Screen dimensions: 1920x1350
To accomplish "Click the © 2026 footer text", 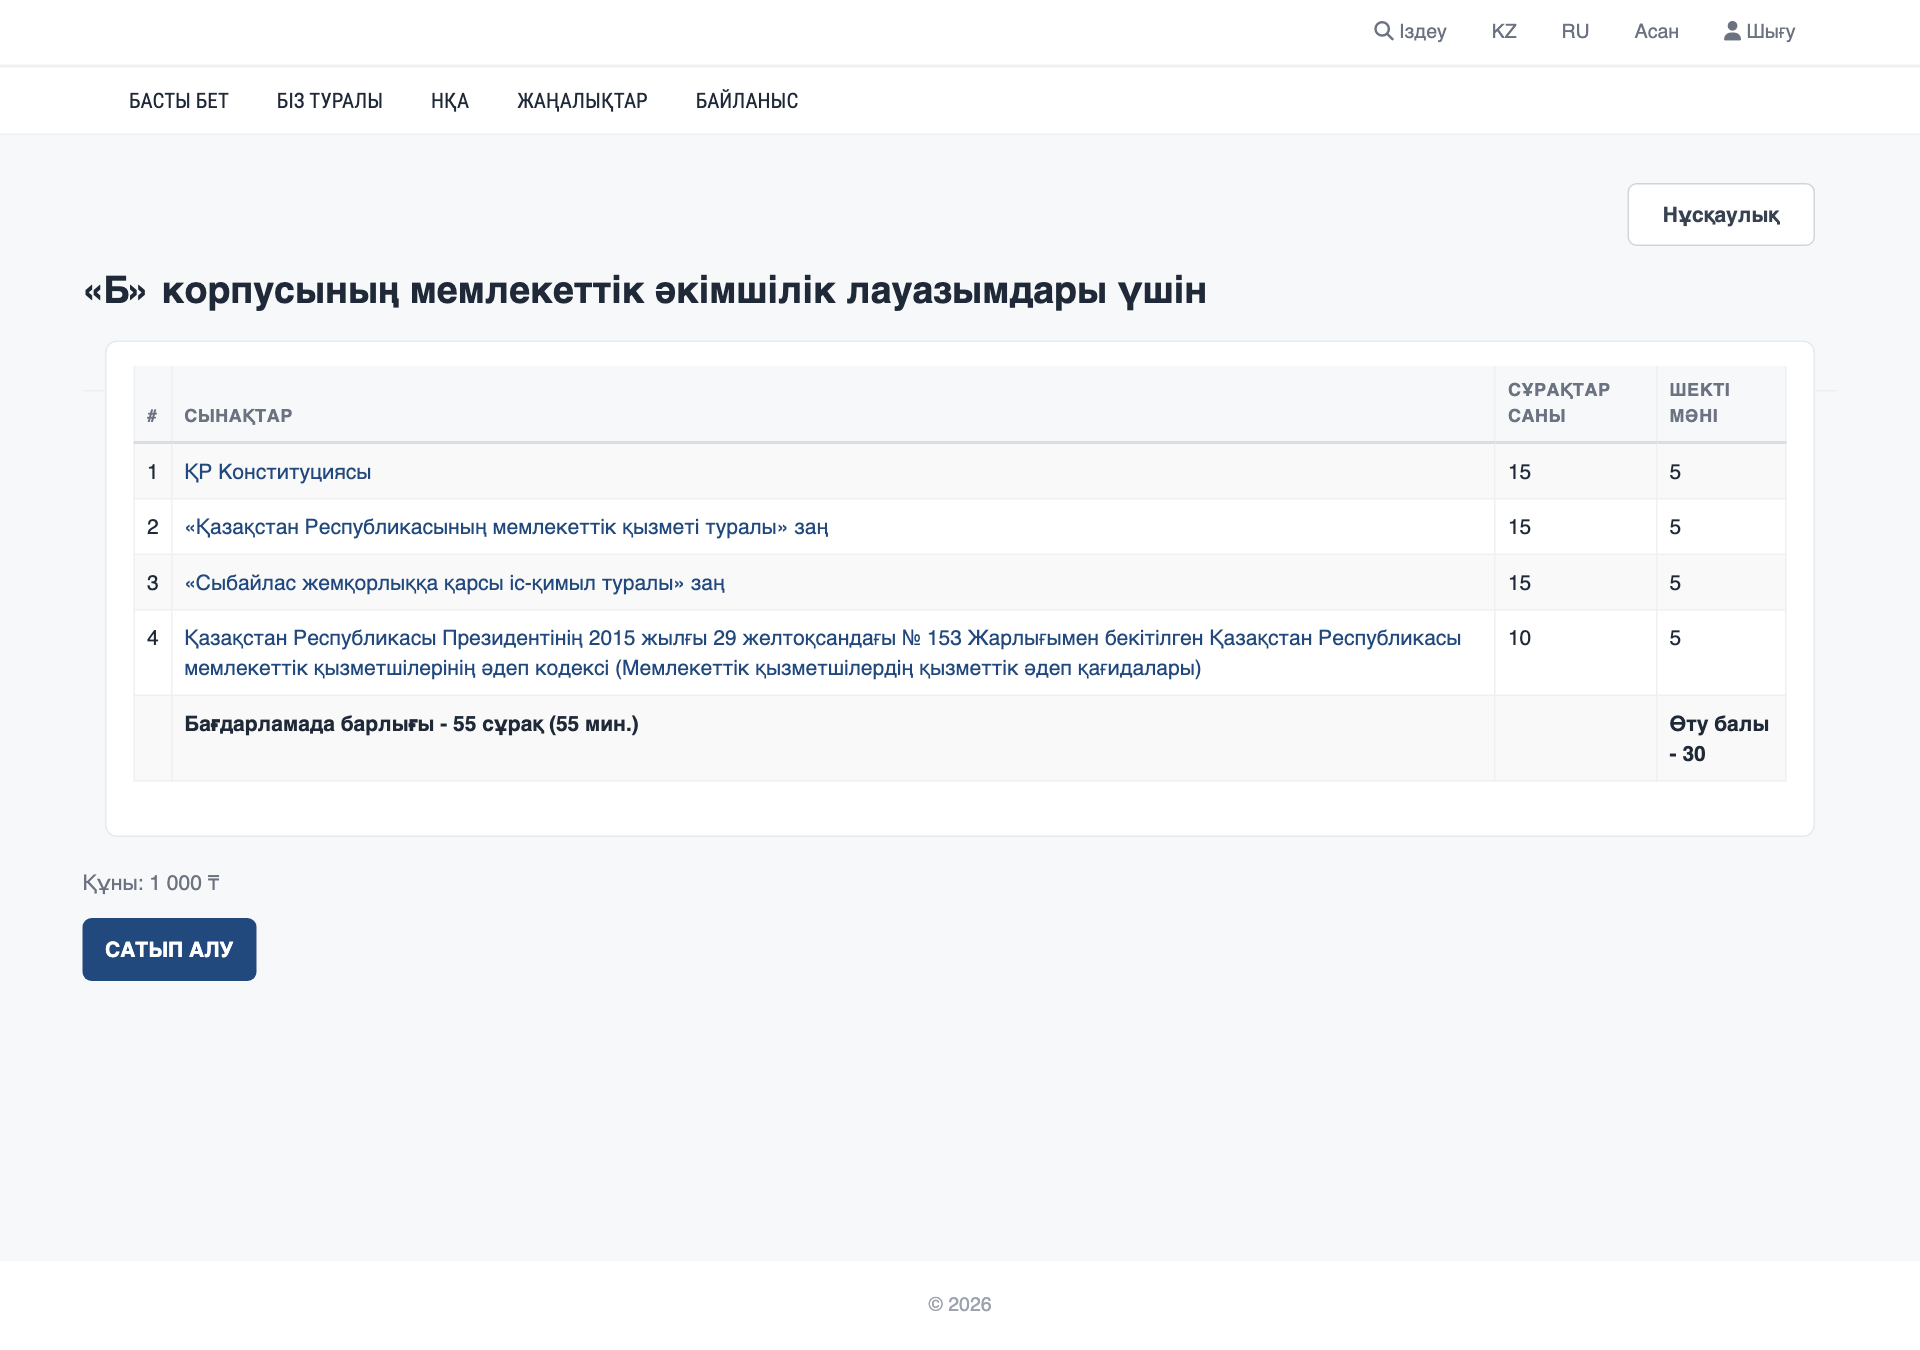I will [960, 1304].
